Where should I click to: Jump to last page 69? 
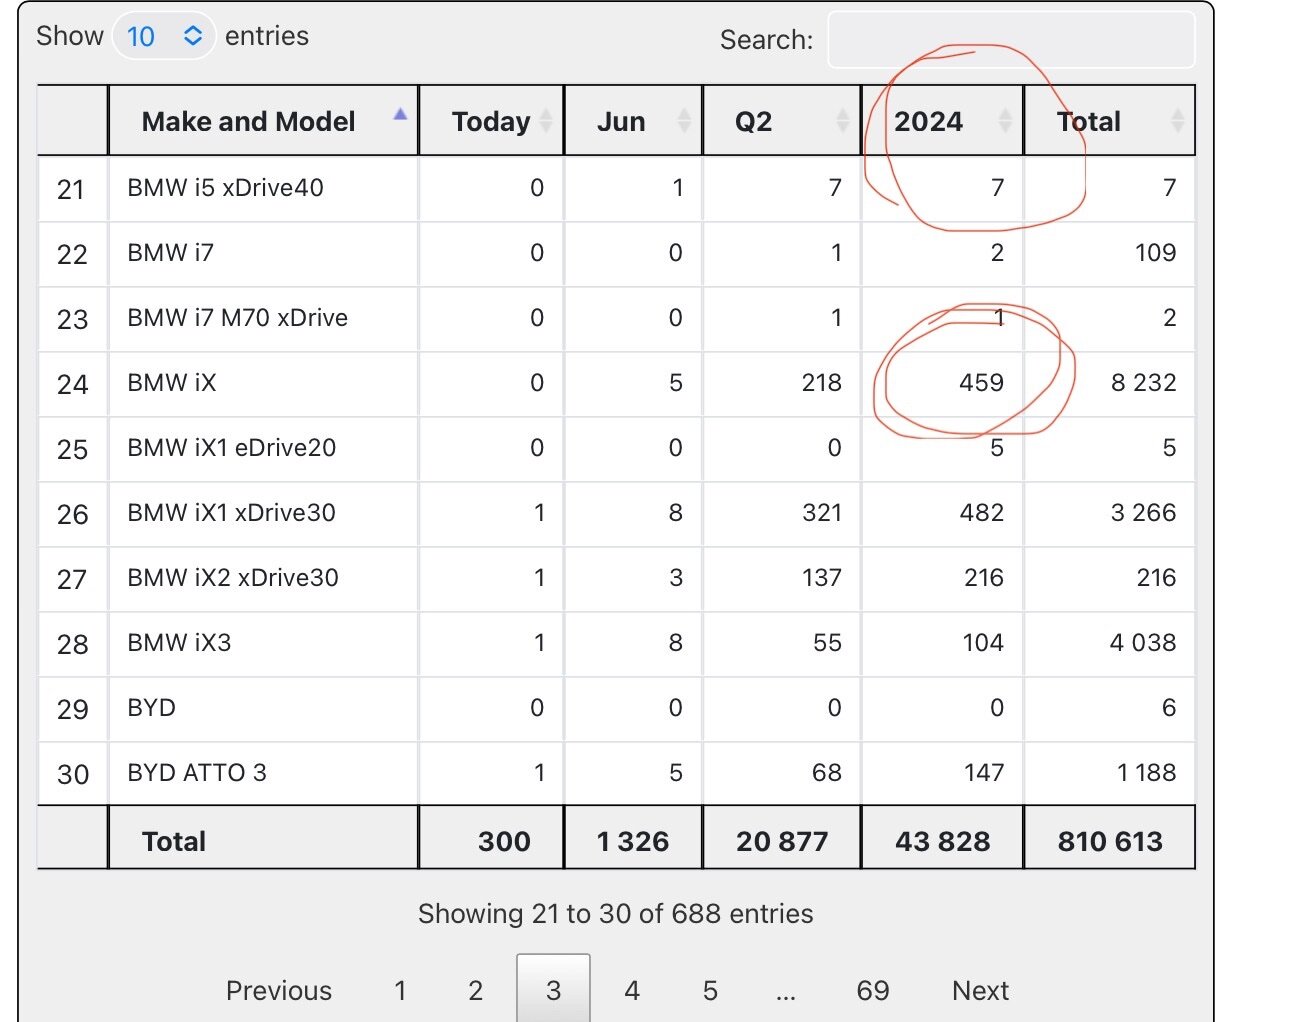pyautogui.click(x=873, y=990)
